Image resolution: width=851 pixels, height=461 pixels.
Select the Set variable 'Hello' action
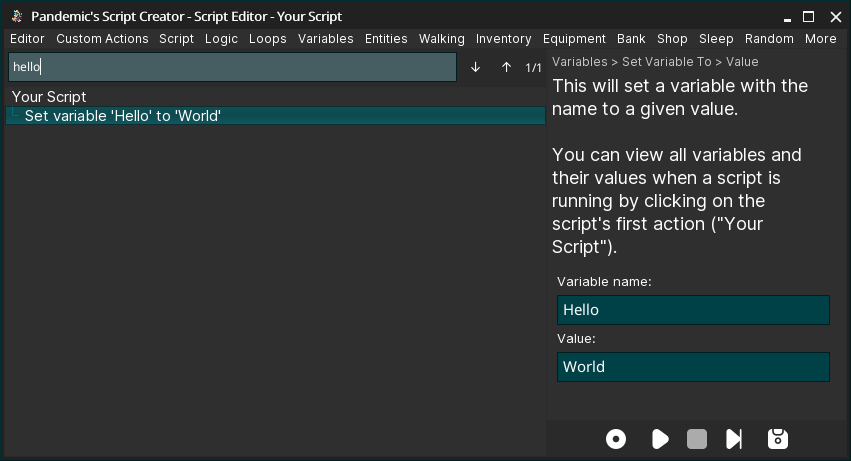click(x=122, y=116)
